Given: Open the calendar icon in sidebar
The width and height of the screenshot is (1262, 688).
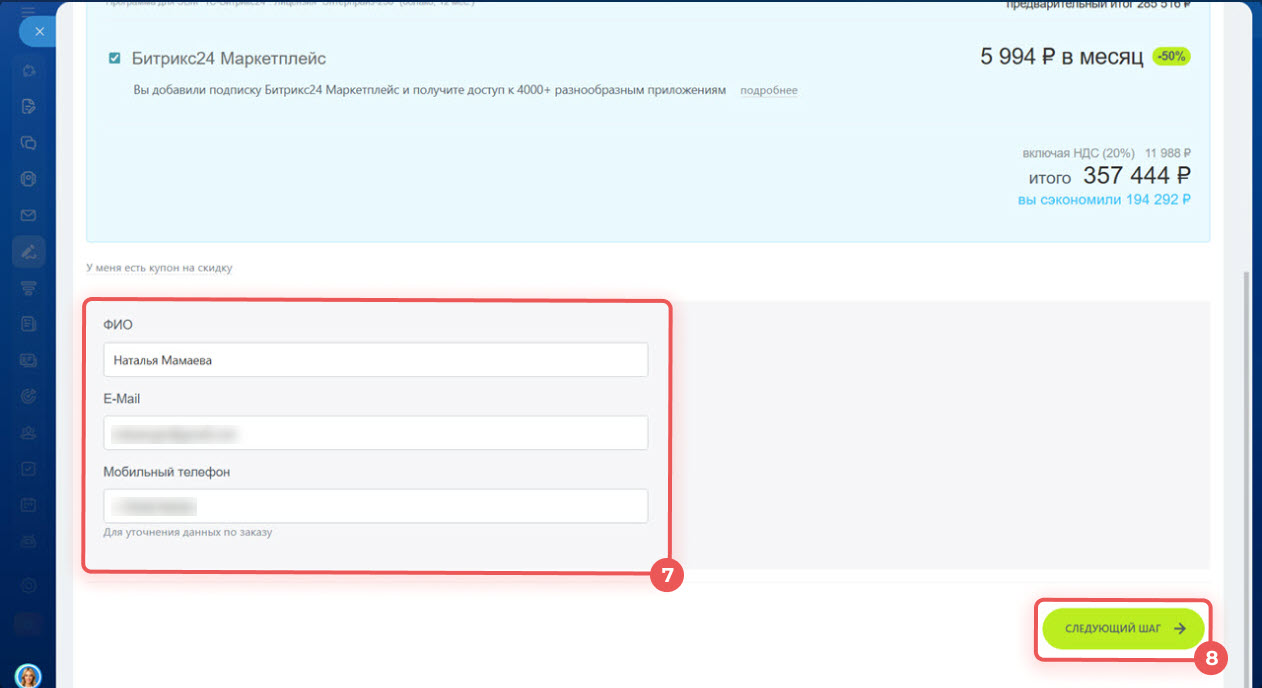Looking at the screenshot, I should (x=28, y=505).
